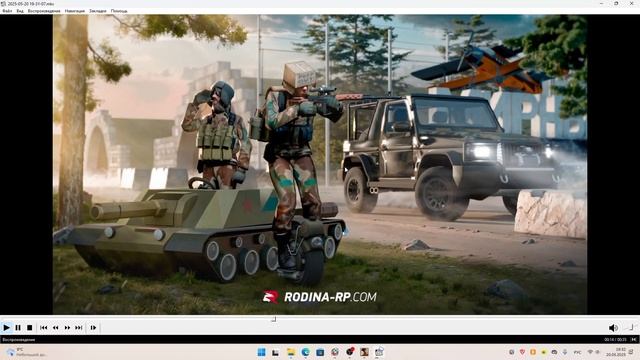Click the gamepad-shaped tray icon
The image size is (640, 360).
[x=554, y=352]
